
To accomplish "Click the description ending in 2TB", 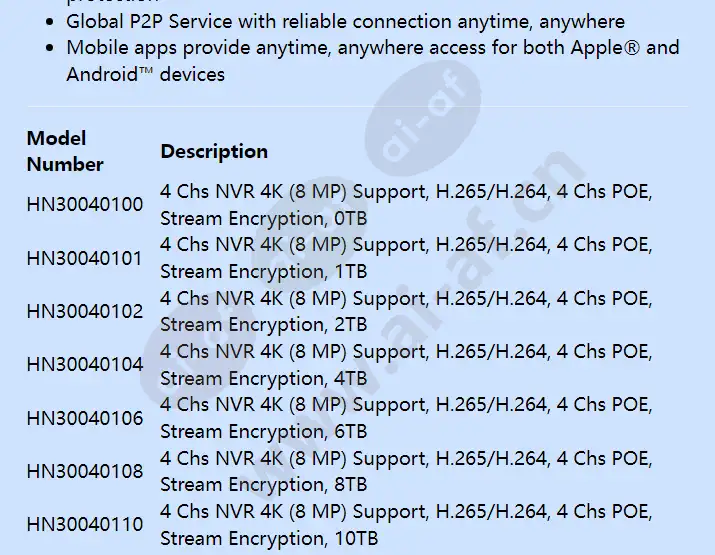I will (x=406, y=311).
